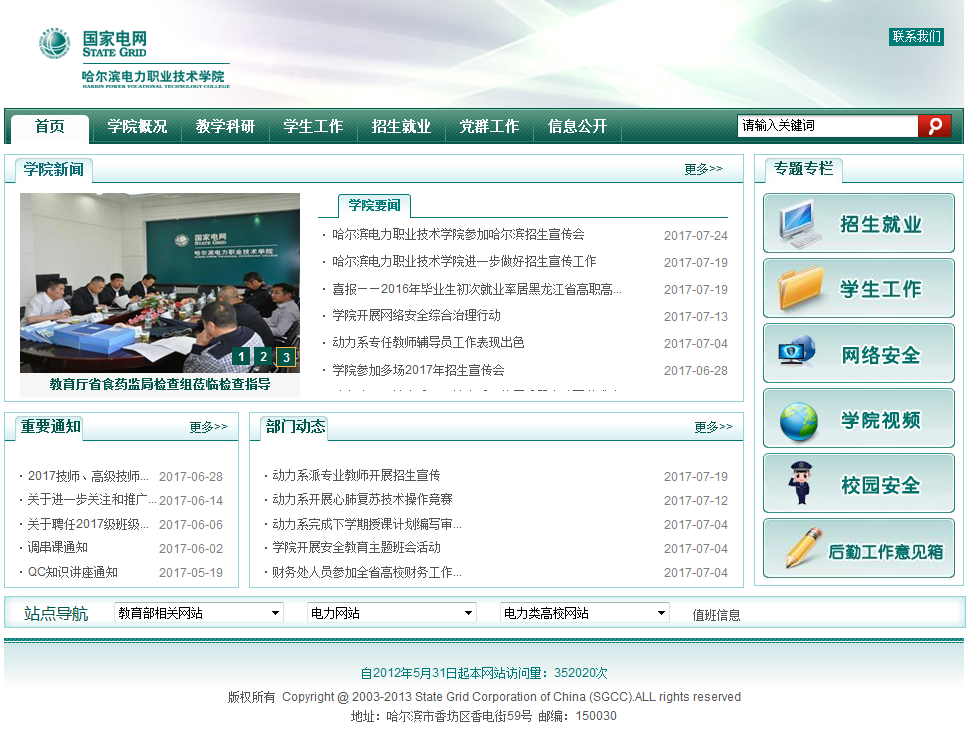Open the 学院概况 menu item
Viewport: 966px width, 743px height.
pos(137,127)
